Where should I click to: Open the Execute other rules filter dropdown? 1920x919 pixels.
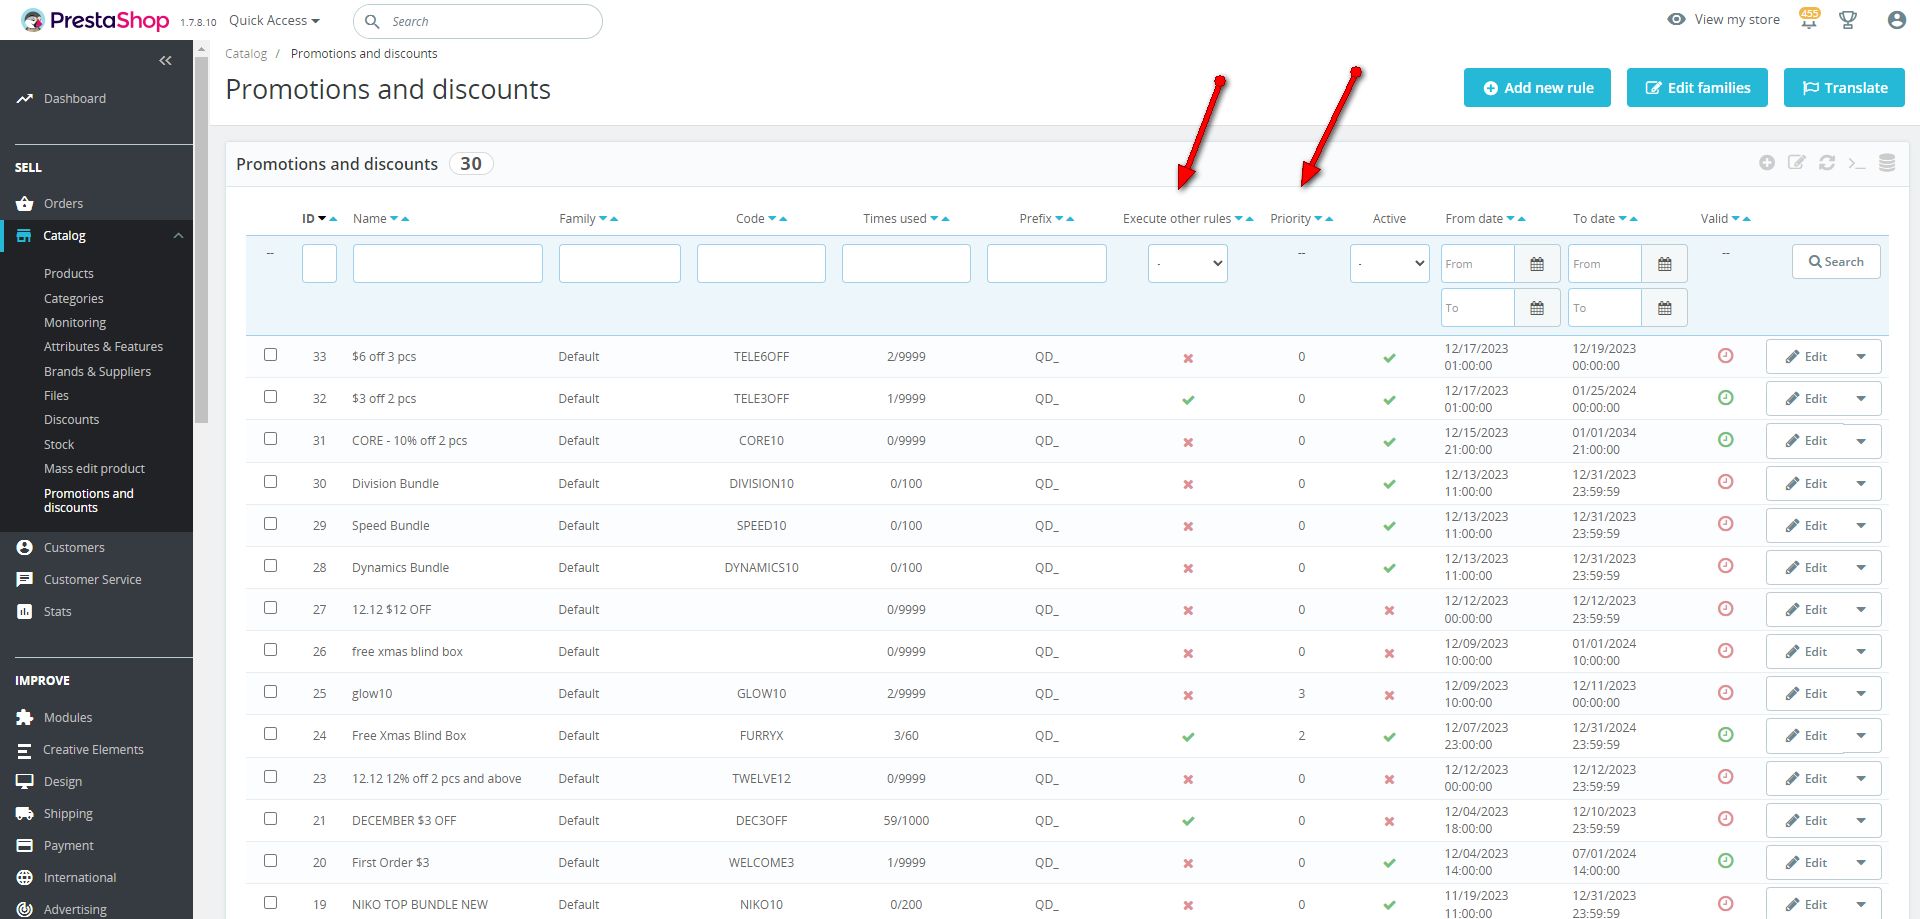click(x=1187, y=264)
